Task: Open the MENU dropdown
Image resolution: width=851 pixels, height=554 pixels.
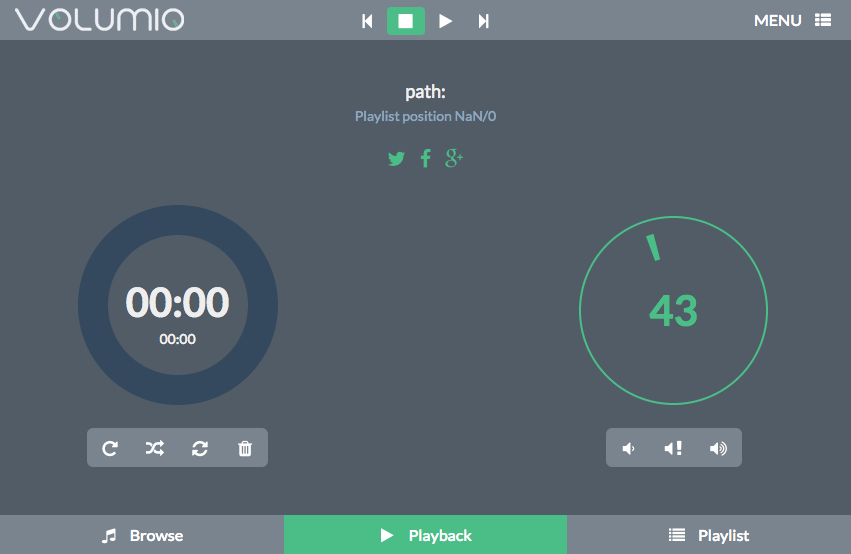Action: coord(792,20)
